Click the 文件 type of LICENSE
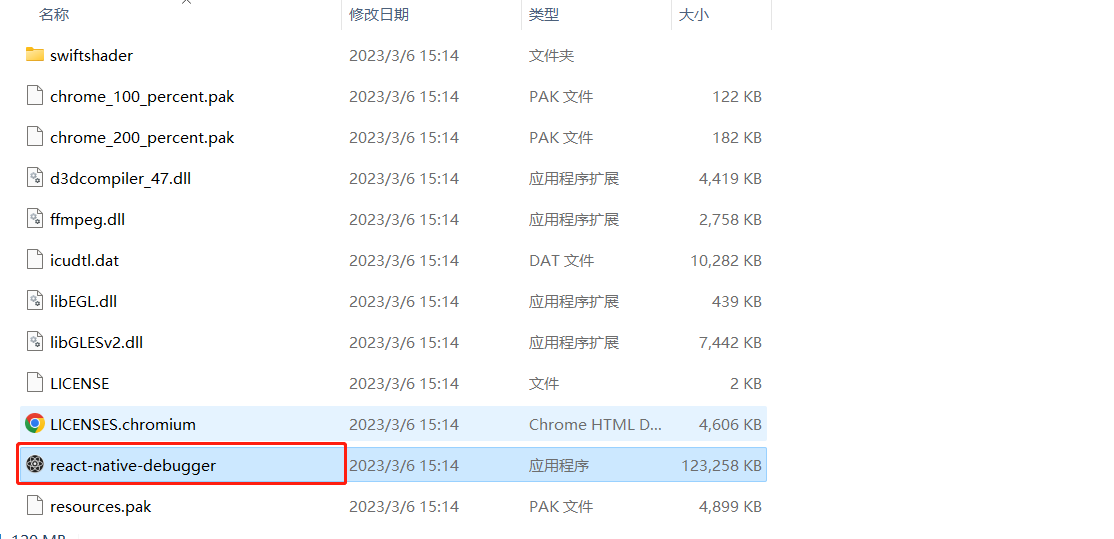This screenshot has width=1114, height=539. click(544, 383)
